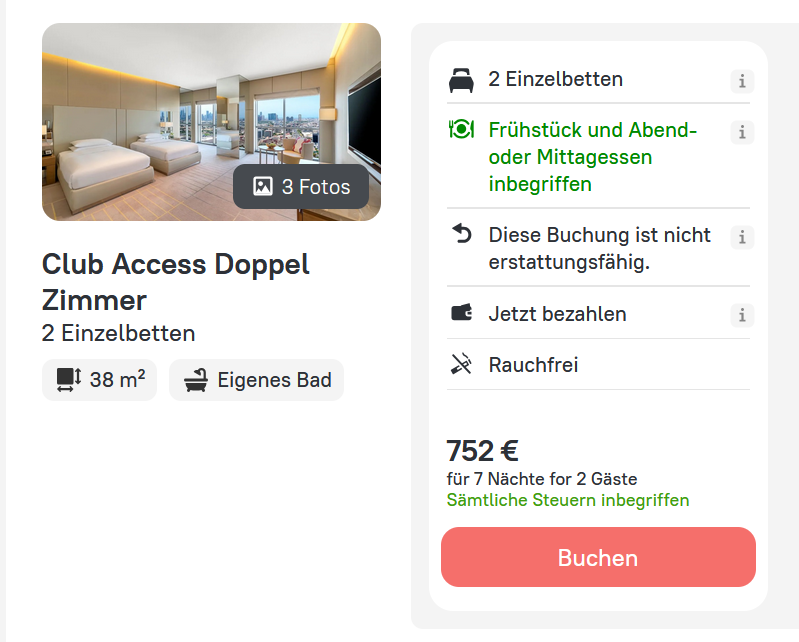Click Sämtliche Steuern inbegriffen text
Screen dimensions: 799x642
[568, 500]
